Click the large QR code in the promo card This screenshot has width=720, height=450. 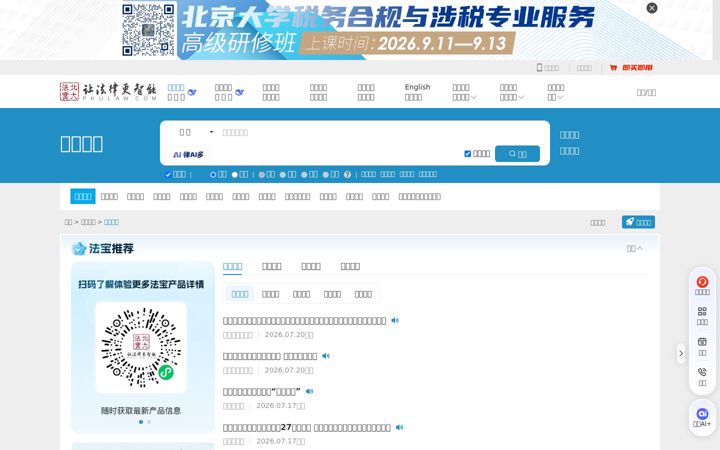coord(141,347)
